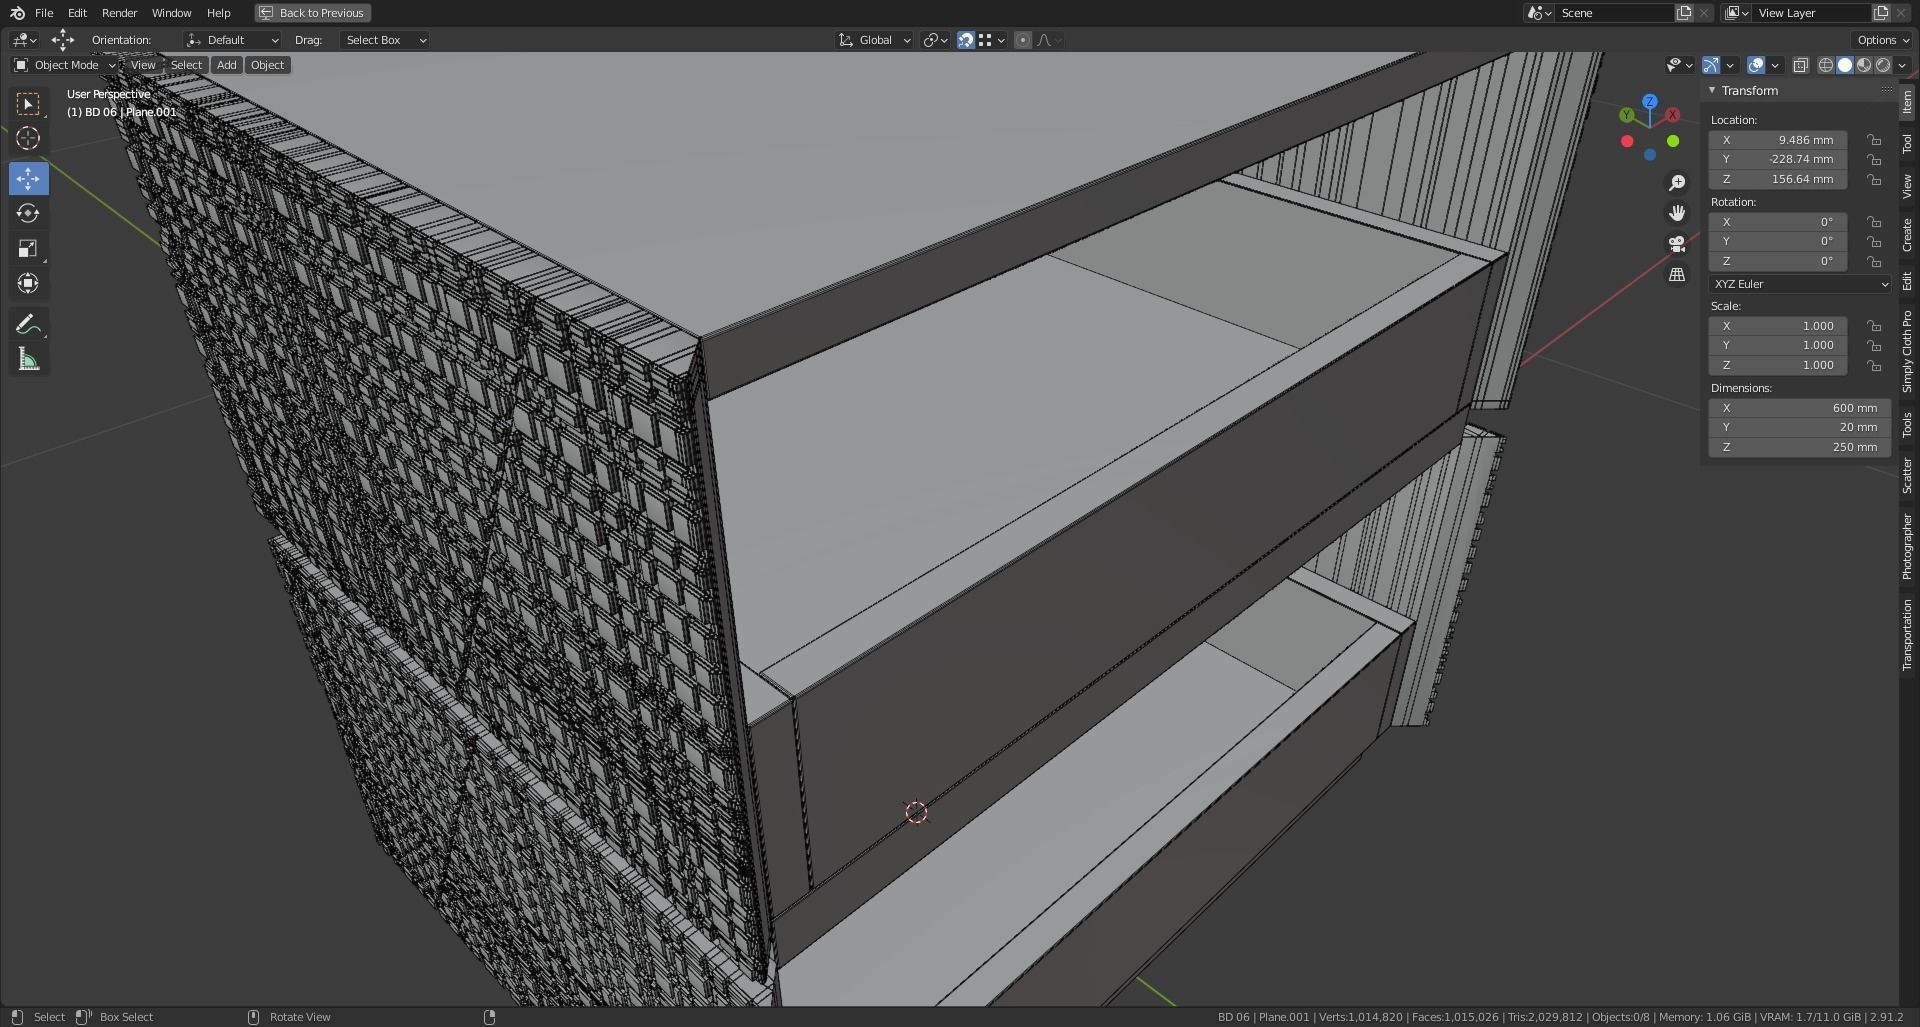Select the Measure ruler tool
The height and width of the screenshot is (1027, 1920).
[x=28, y=359]
